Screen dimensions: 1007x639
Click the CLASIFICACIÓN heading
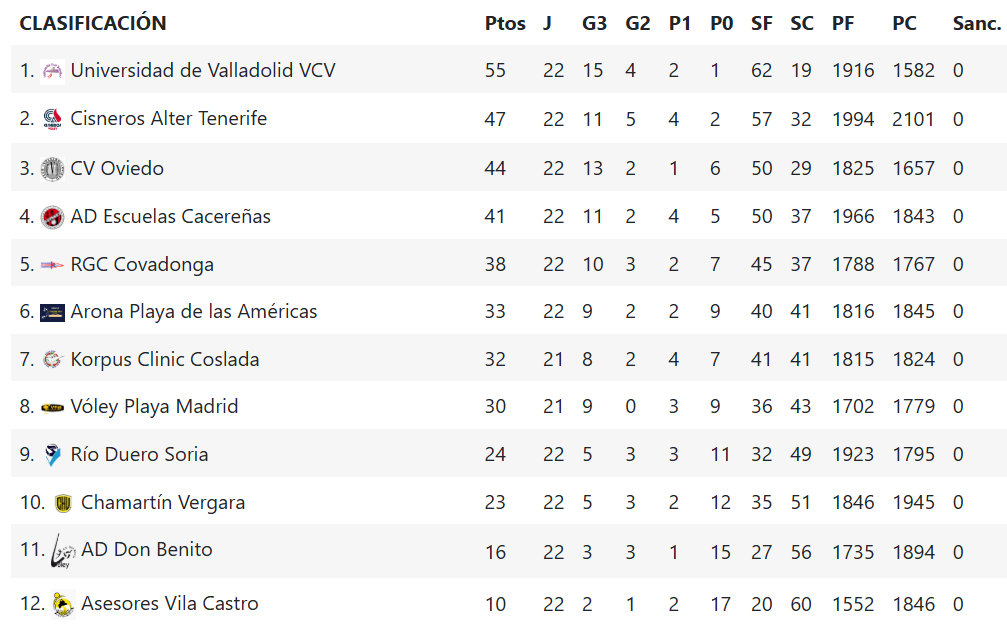[x=93, y=23]
